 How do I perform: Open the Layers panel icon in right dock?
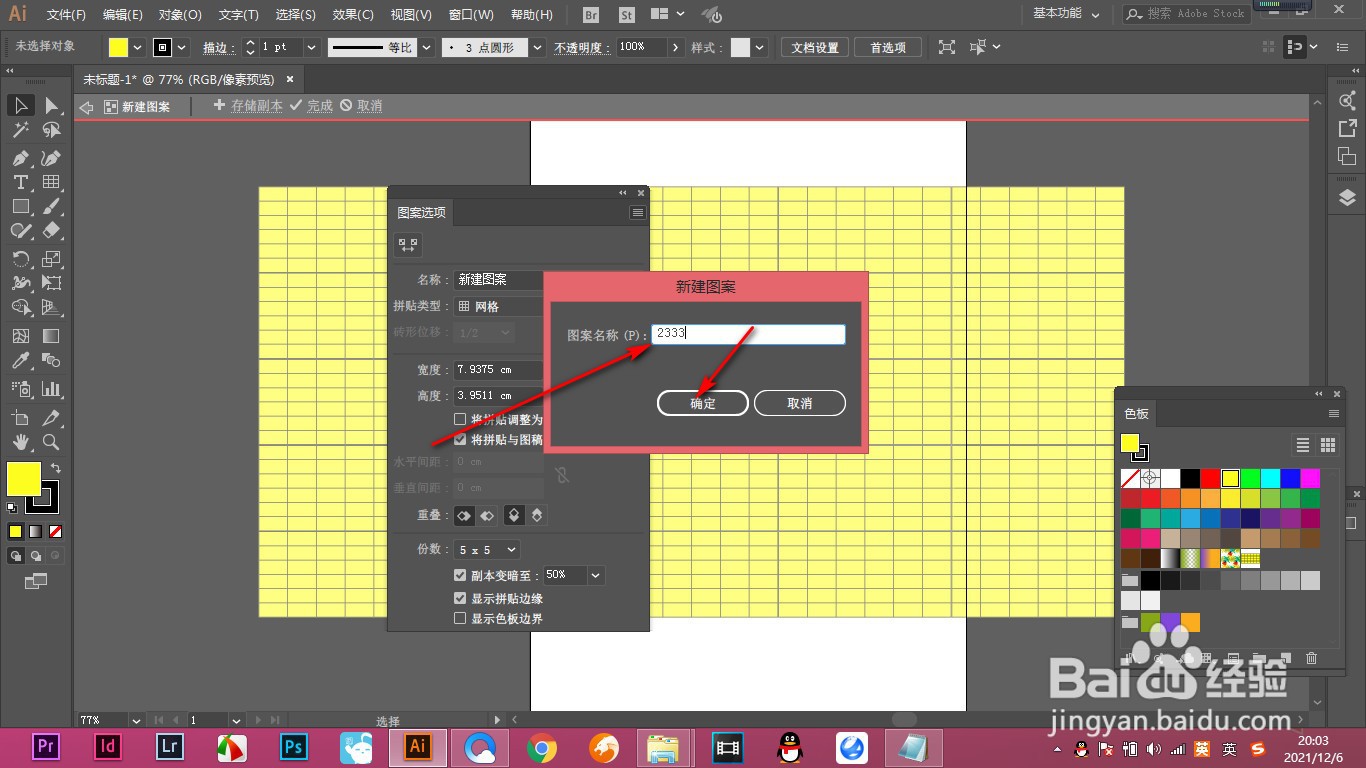coord(1347,197)
